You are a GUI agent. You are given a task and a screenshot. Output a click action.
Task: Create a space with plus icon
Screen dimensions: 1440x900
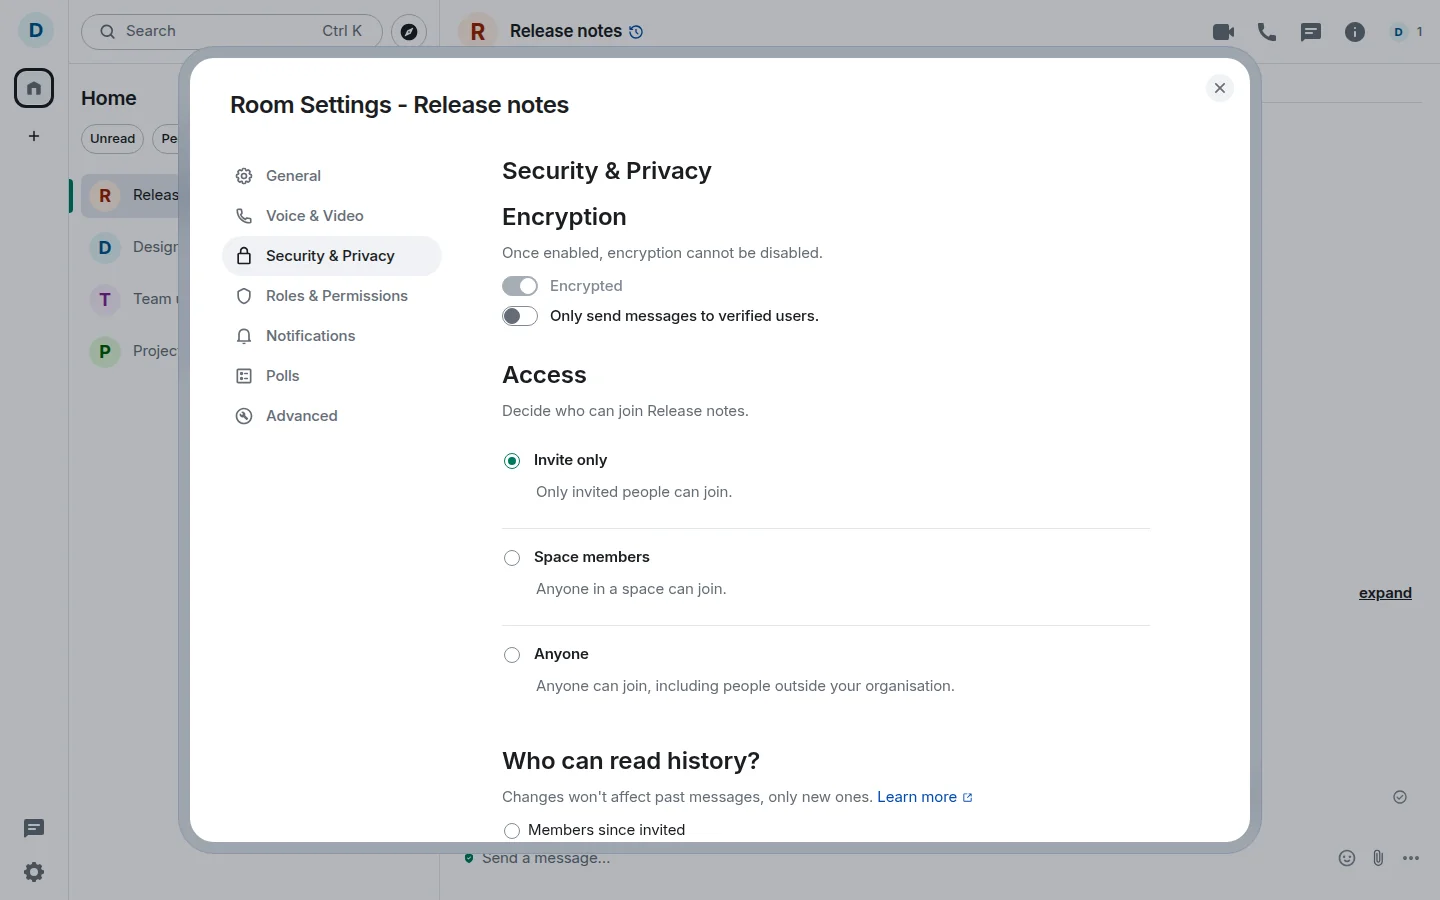pyautogui.click(x=34, y=137)
